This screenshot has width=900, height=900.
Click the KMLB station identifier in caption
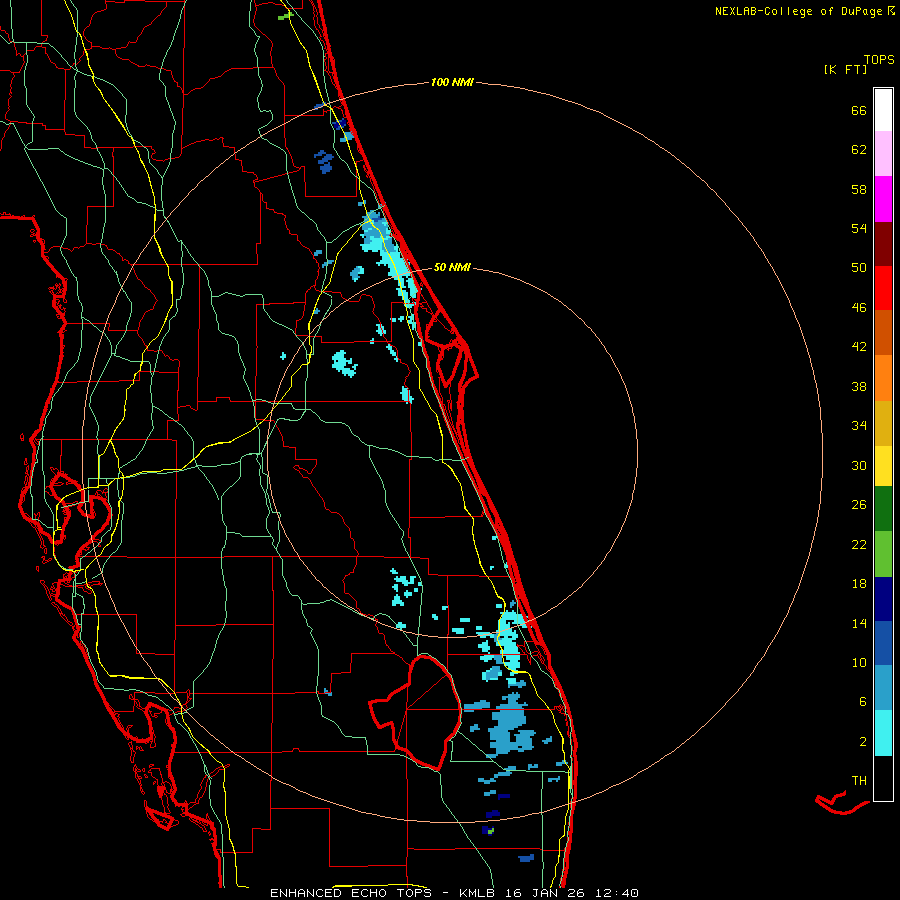coord(479,893)
